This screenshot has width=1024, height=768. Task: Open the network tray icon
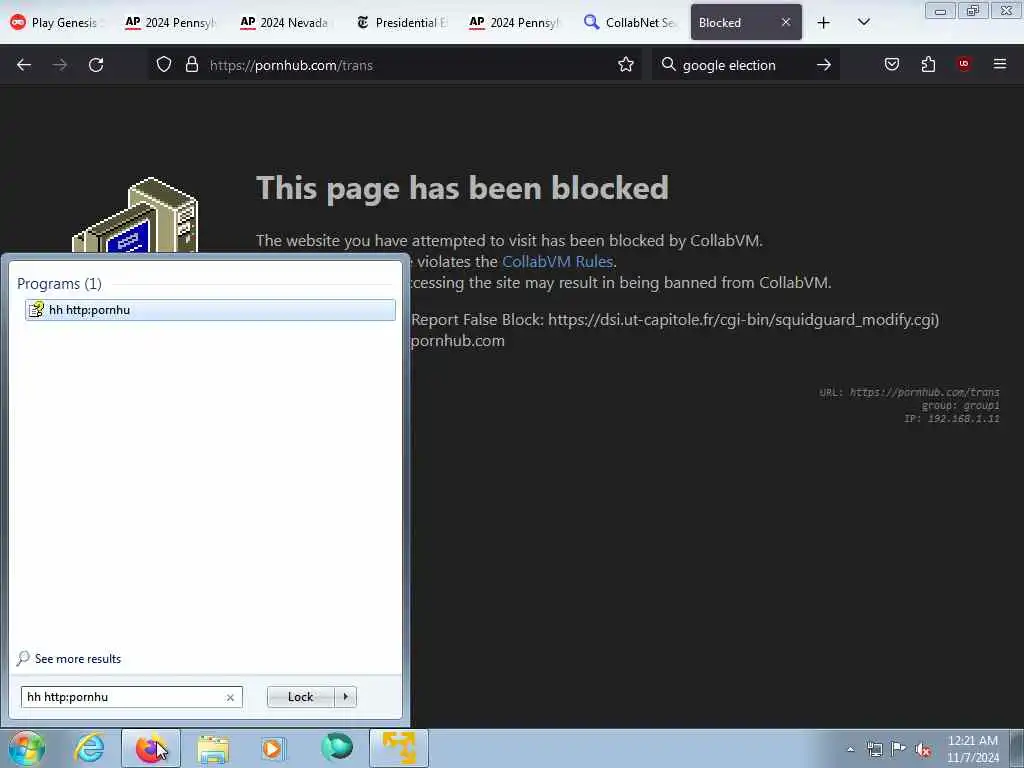(x=874, y=749)
